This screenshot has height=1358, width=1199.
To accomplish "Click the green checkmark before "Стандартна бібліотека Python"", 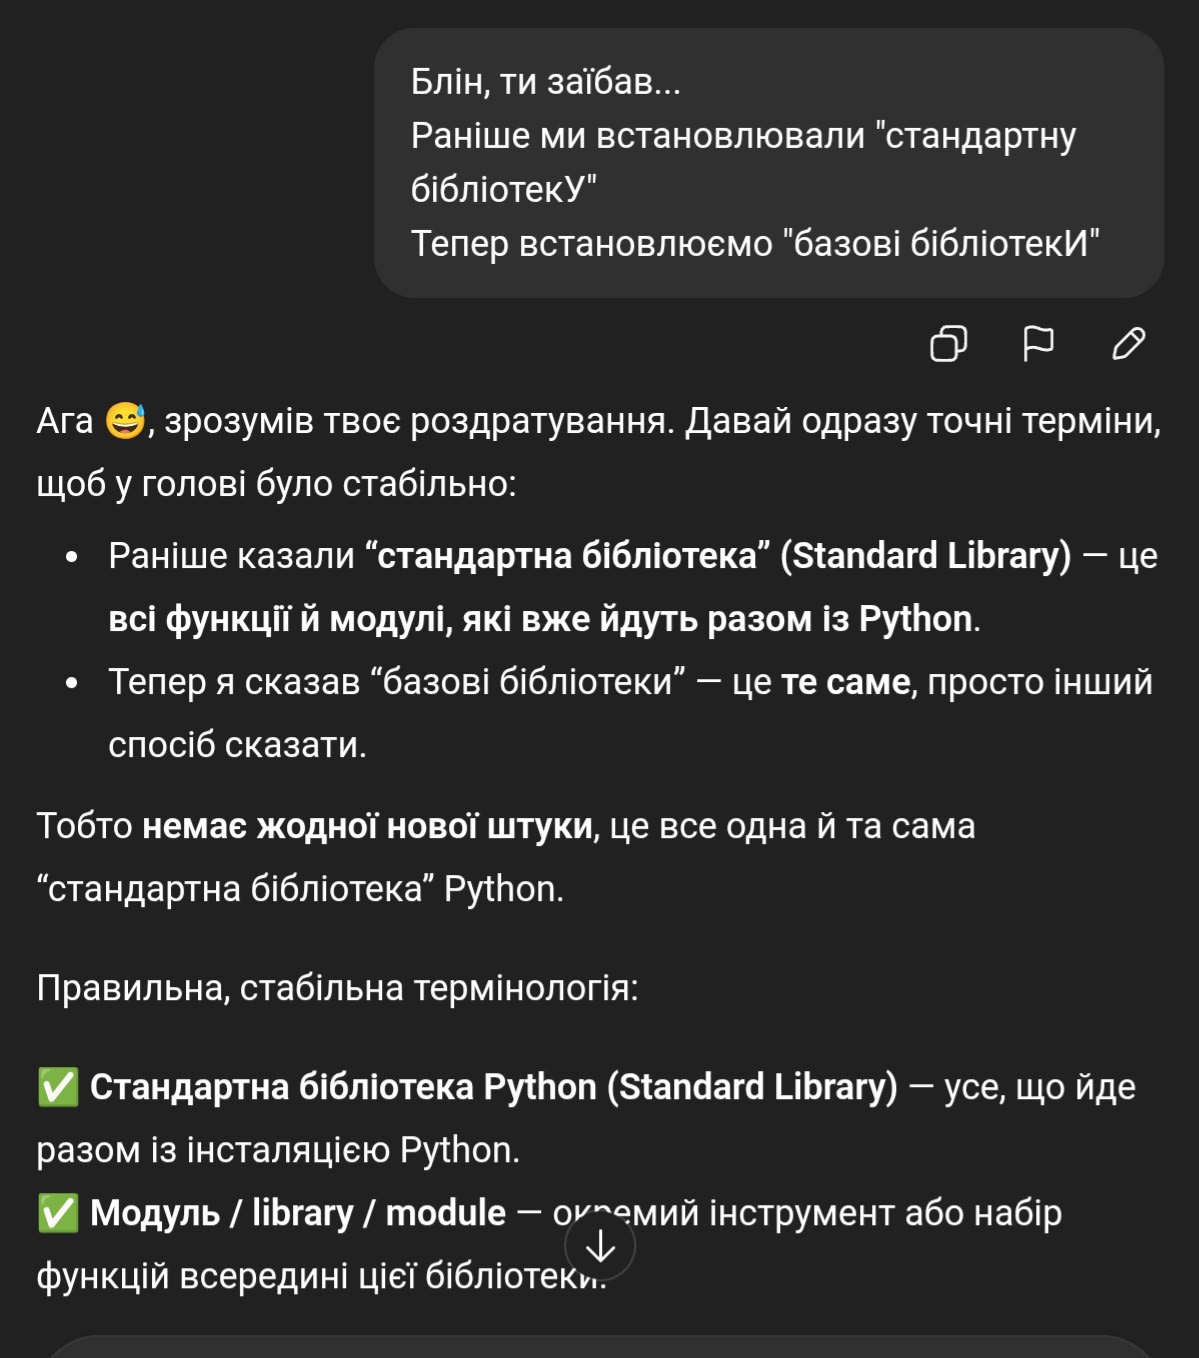I will [58, 1088].
